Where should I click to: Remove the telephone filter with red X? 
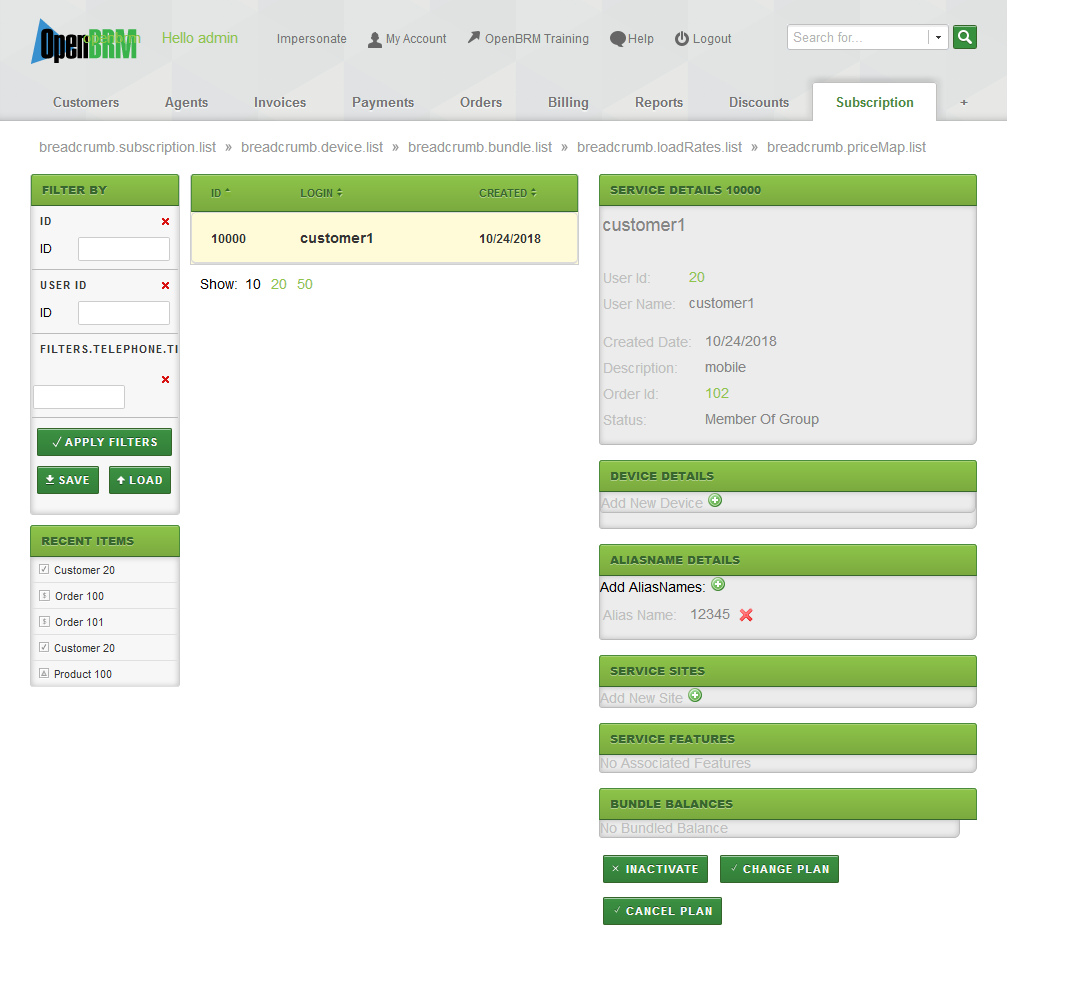point(165,380)
